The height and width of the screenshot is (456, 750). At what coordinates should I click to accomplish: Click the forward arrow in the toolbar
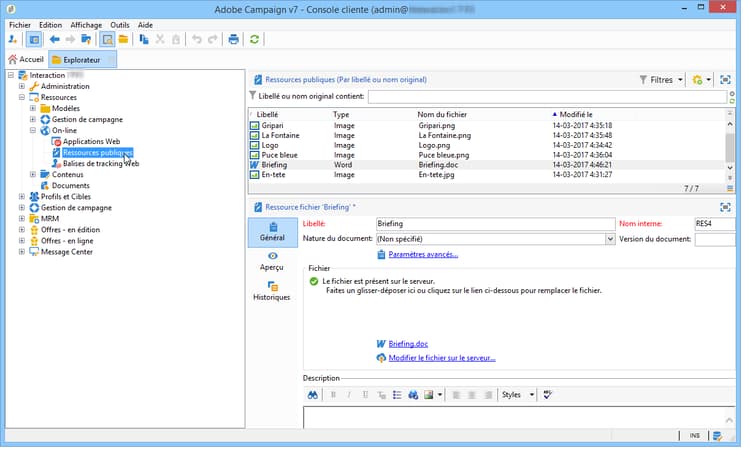[x=70, y=40]
